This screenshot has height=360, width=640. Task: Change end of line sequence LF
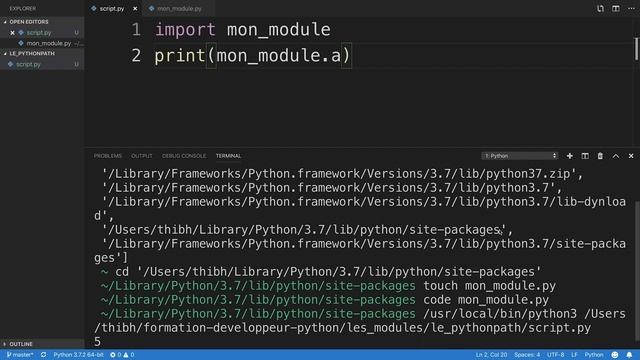click(574, 355)
